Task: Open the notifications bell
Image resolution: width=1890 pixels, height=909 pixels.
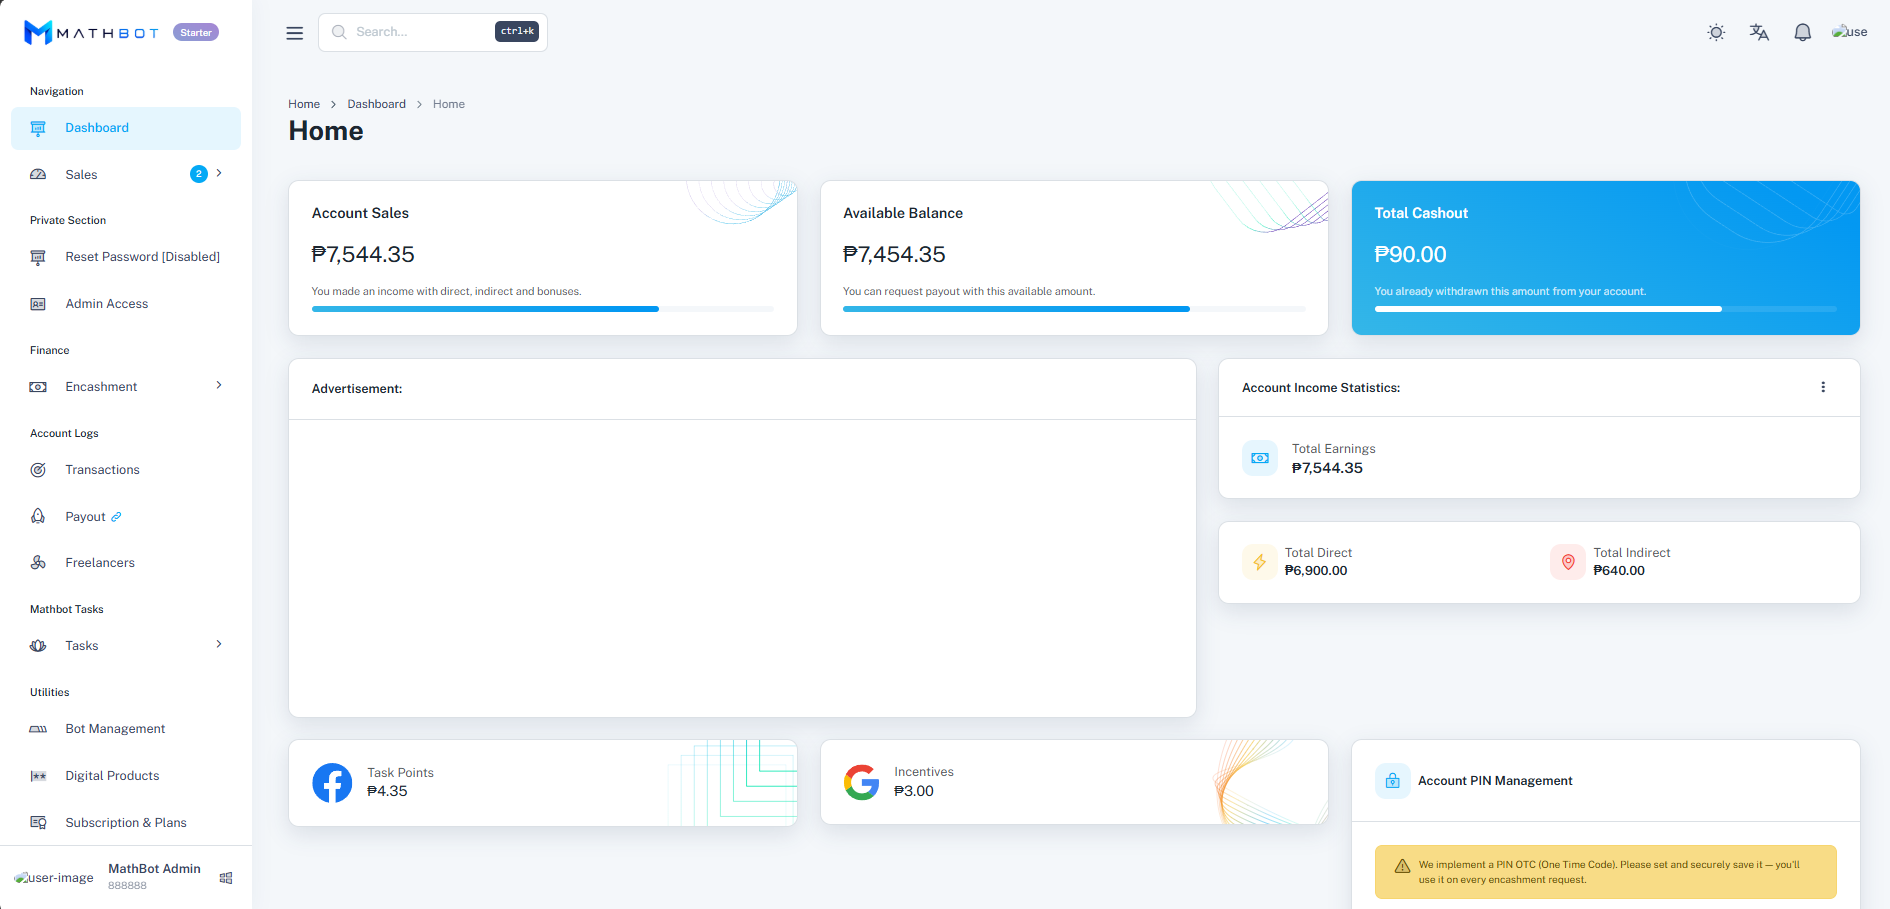Action: tap(1802, 32)
